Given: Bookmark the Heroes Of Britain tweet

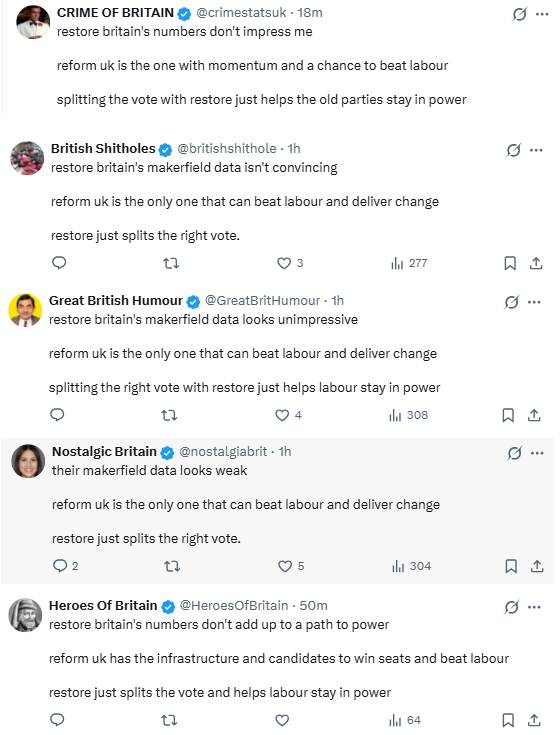Looking at the screenshot, I should pos(508,720).
